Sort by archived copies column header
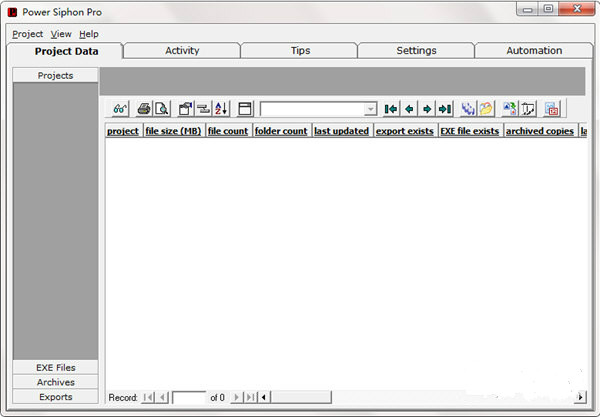Screen dimensions: 600x417 (x=540, y=131)
